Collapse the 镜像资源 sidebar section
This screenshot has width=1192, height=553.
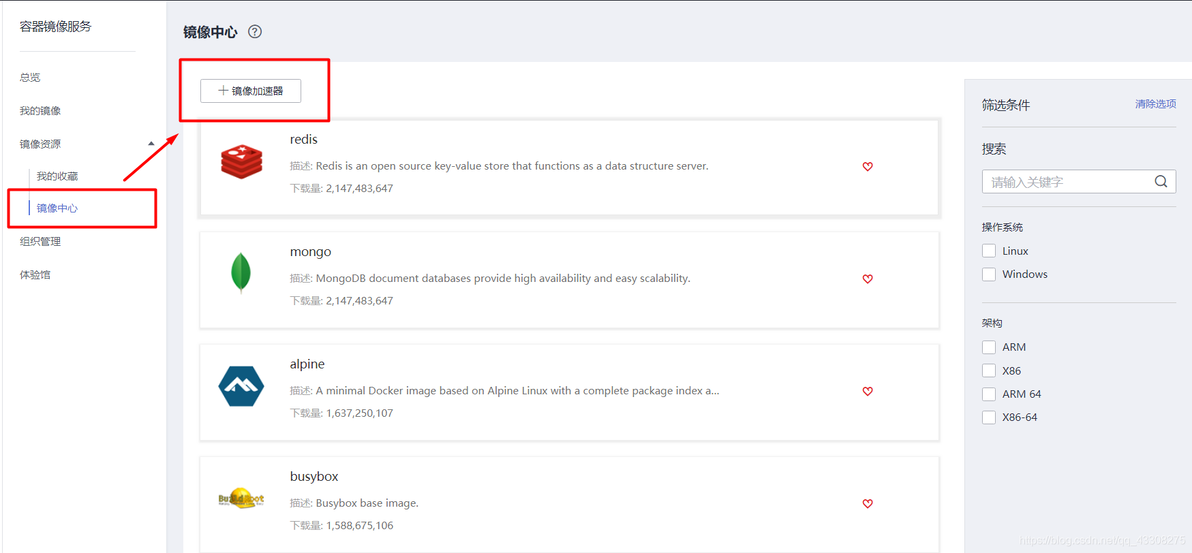pyautogui.click(x=151, y=144)
